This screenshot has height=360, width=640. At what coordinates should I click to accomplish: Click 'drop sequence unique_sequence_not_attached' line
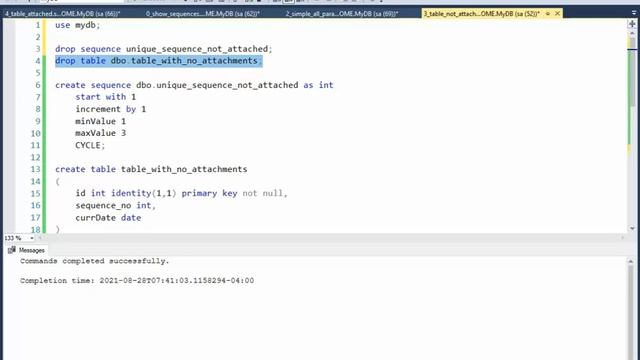164,49
